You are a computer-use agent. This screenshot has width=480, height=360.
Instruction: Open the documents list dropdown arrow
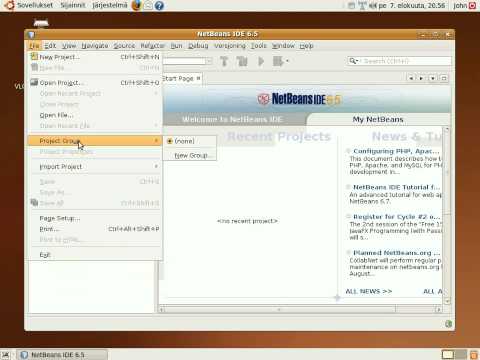432,78
